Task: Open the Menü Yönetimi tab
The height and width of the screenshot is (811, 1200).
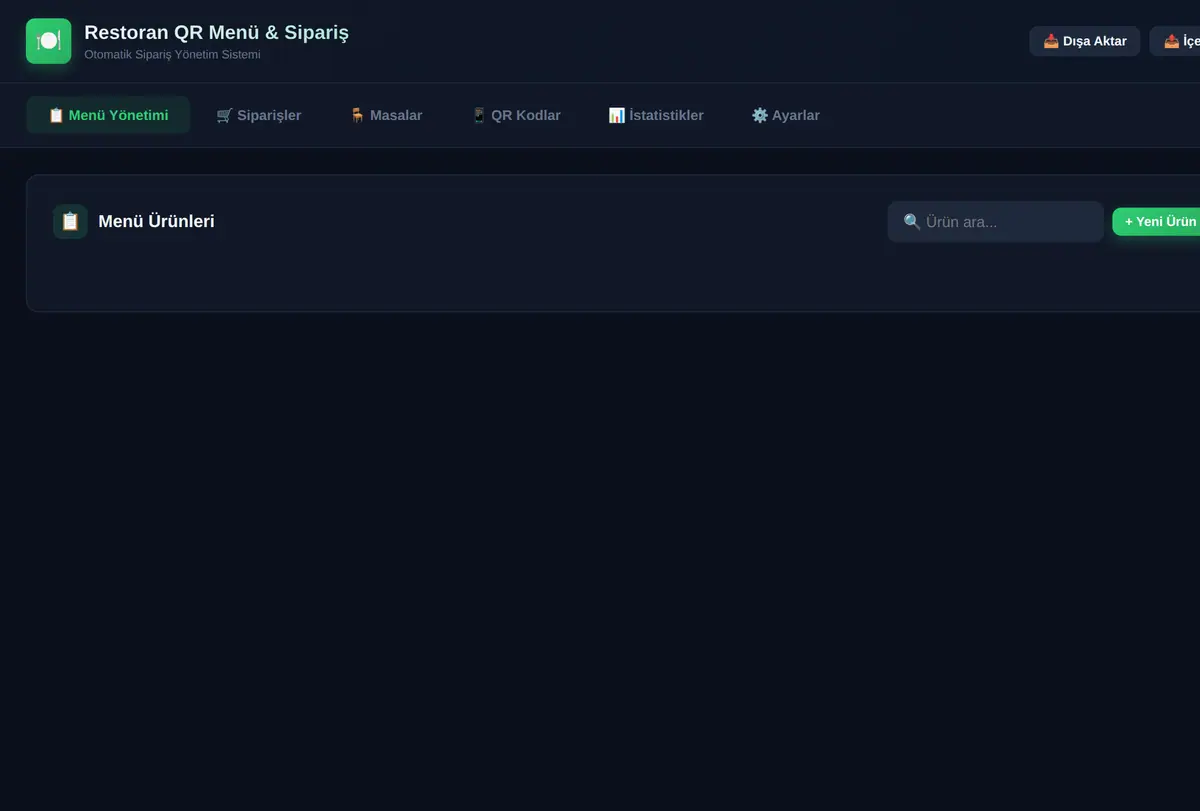Action: [108, 115]
